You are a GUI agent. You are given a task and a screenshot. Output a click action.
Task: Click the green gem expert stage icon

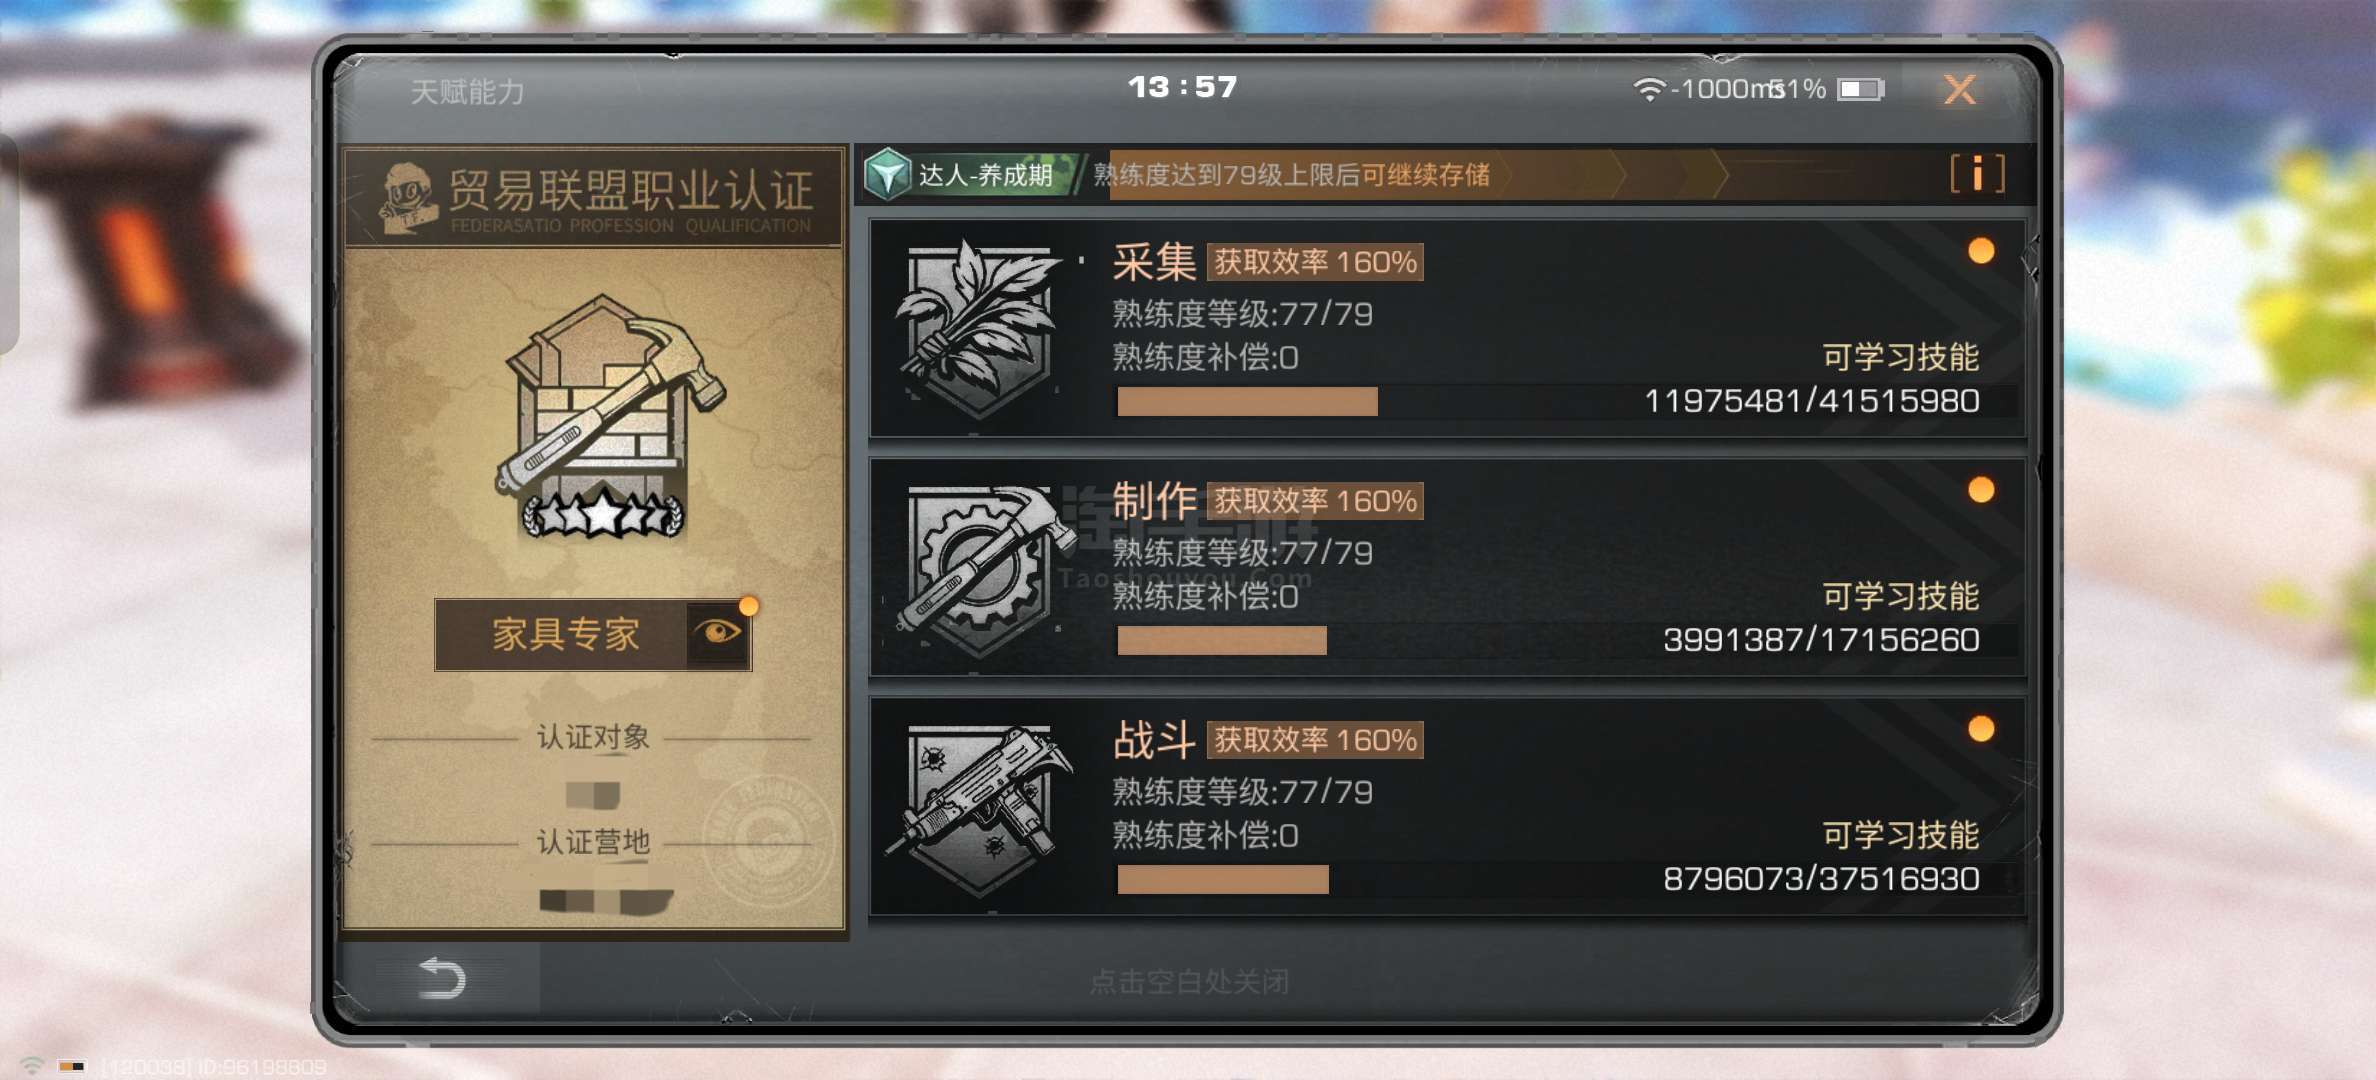tap(887, 175)
